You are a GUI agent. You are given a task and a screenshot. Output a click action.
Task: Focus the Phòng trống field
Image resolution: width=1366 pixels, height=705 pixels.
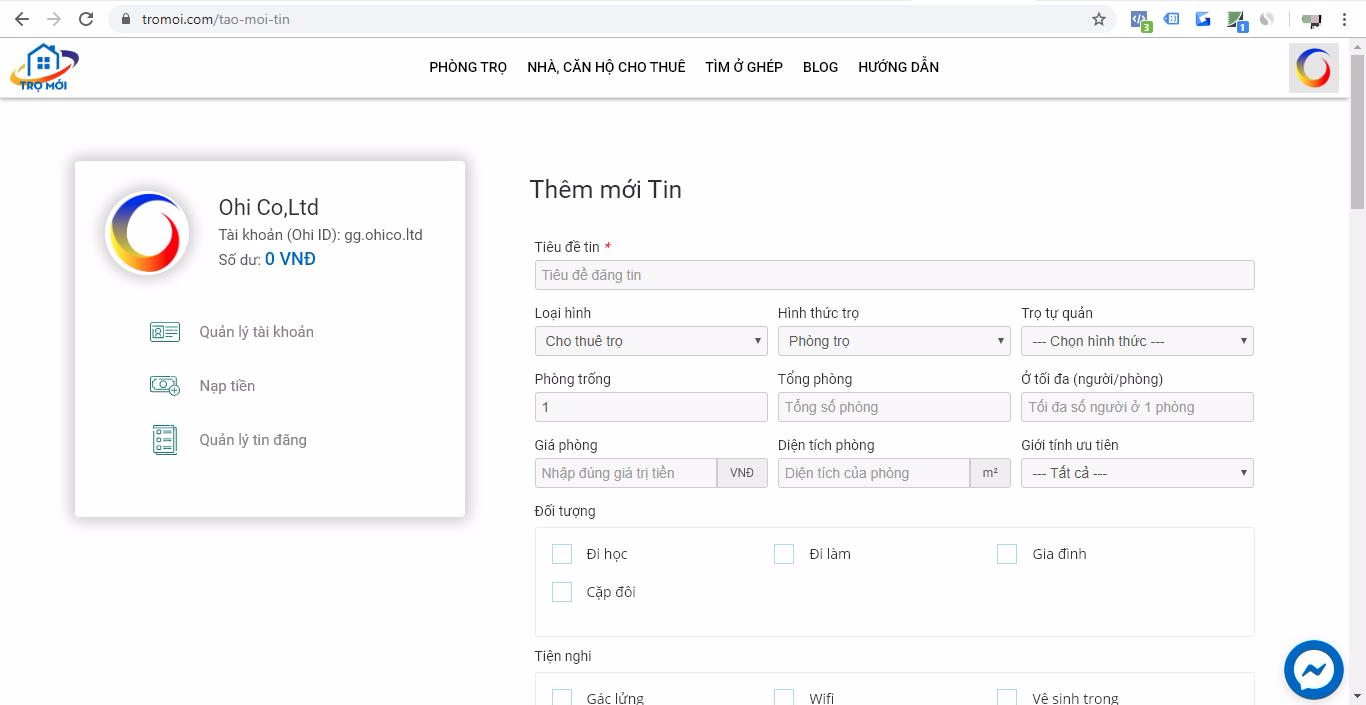pyautogui.click(x=651, y=407)
